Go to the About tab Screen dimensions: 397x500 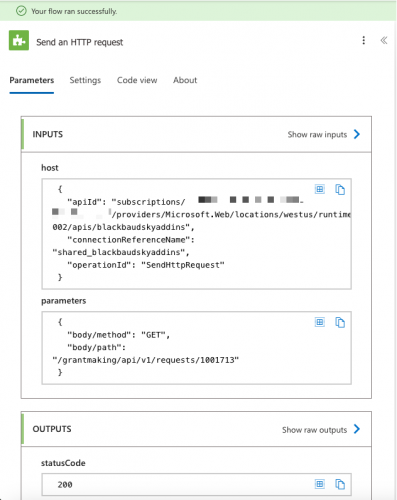[x=185, y=80]
